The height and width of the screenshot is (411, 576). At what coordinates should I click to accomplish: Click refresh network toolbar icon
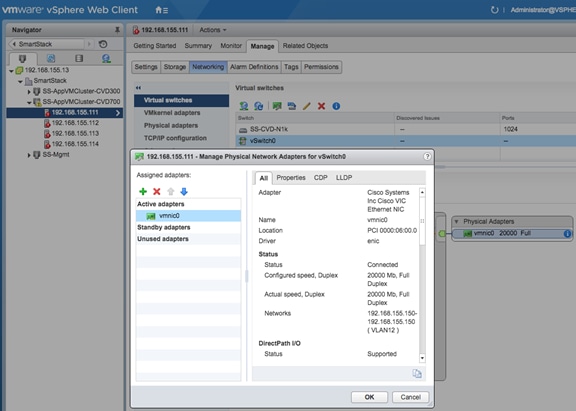[259, 106]
